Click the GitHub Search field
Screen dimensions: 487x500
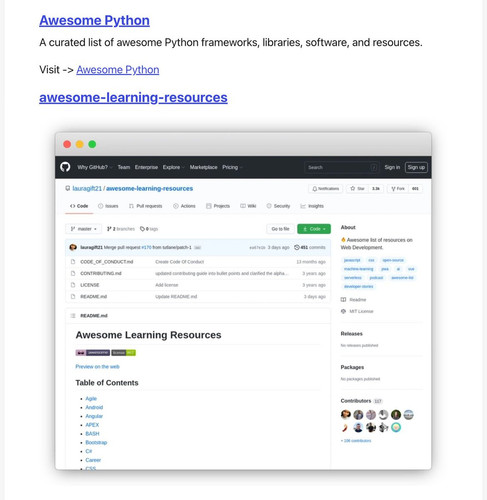point(341,167)
